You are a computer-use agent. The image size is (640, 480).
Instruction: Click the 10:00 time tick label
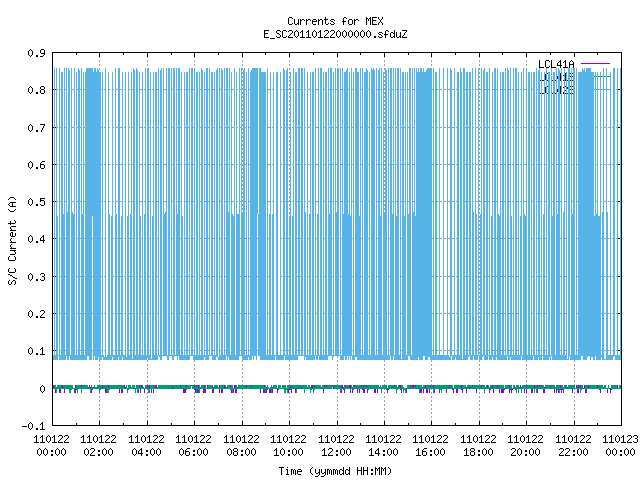(x=289, y=452)
